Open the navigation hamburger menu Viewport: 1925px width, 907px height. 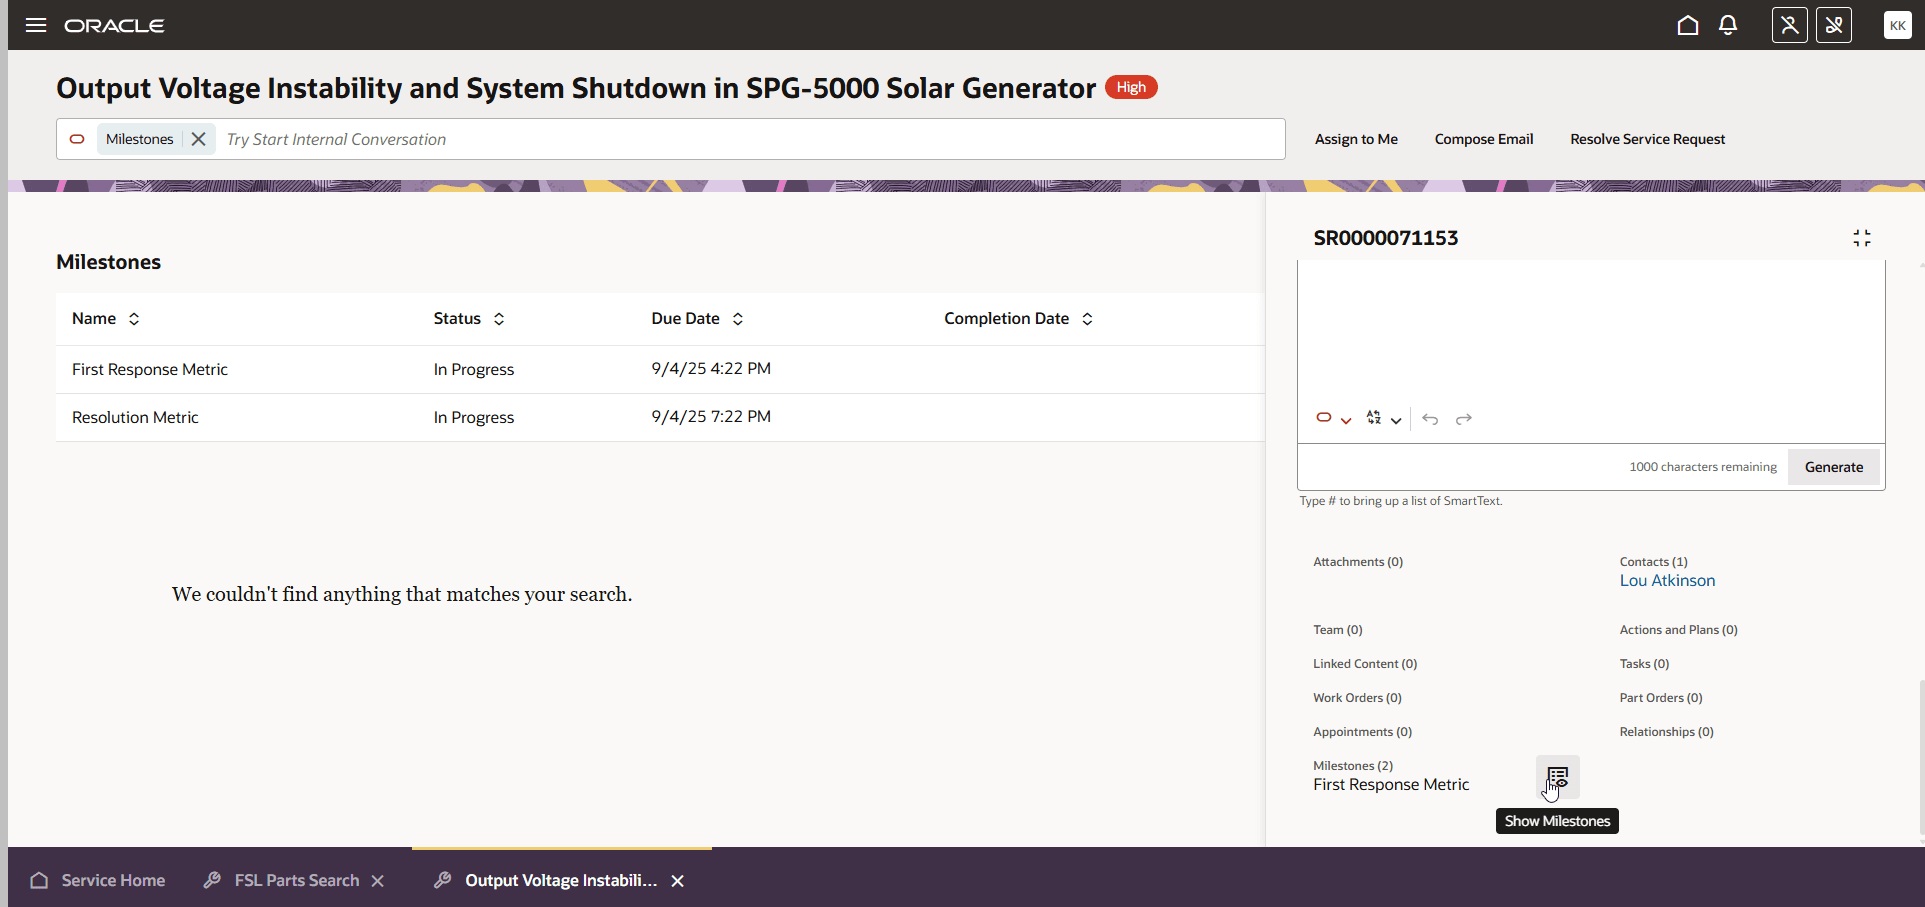36,25
